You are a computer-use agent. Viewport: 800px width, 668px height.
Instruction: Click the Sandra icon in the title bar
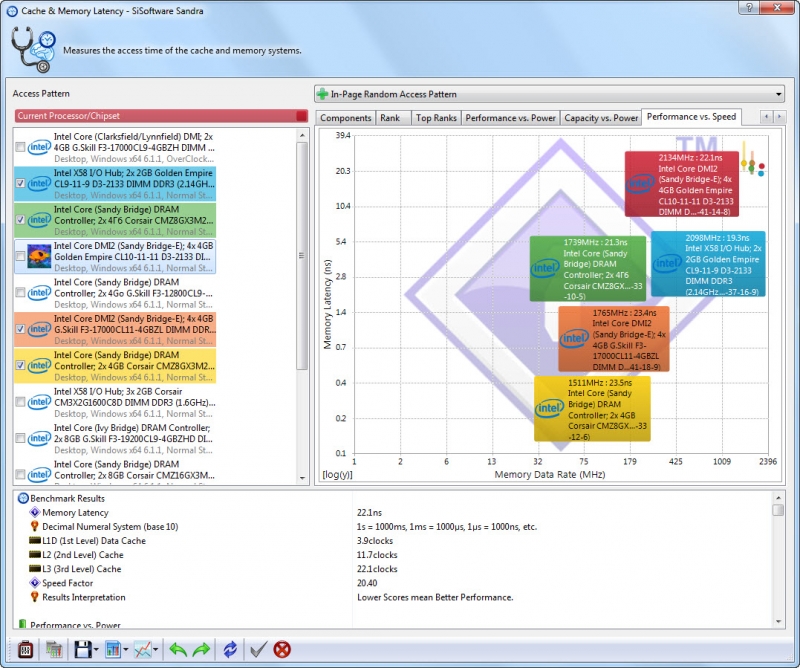tap(12, 11)
